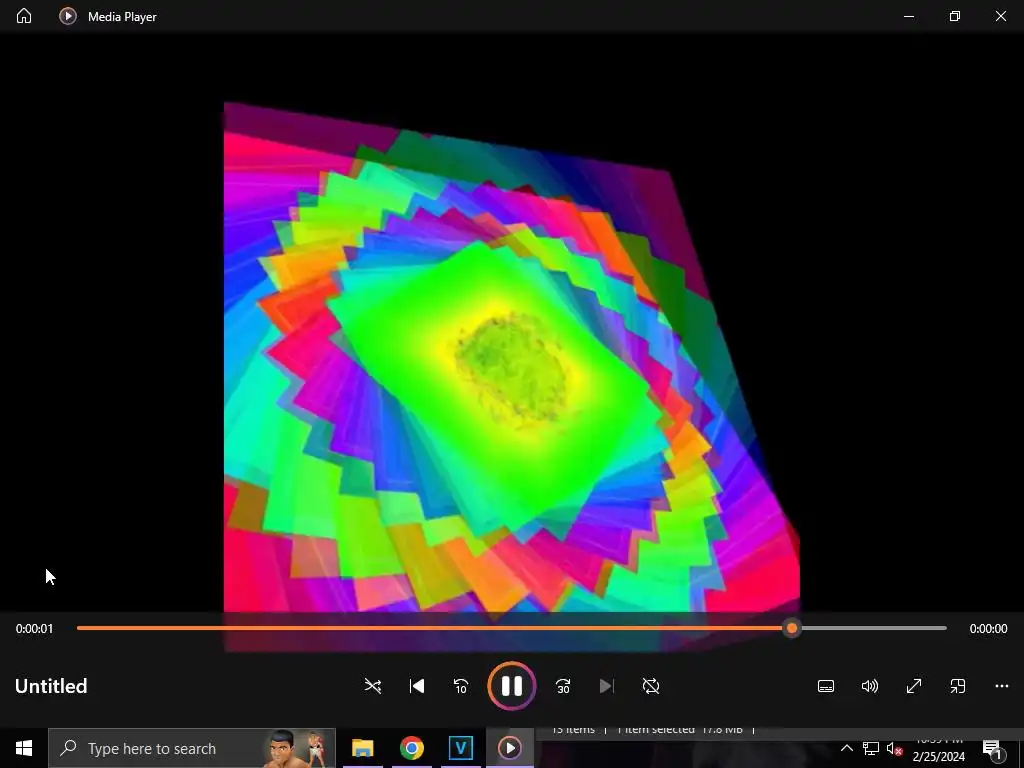Skip forward 30 seconds
The image size is (1024, 768).
pos(563,686)
